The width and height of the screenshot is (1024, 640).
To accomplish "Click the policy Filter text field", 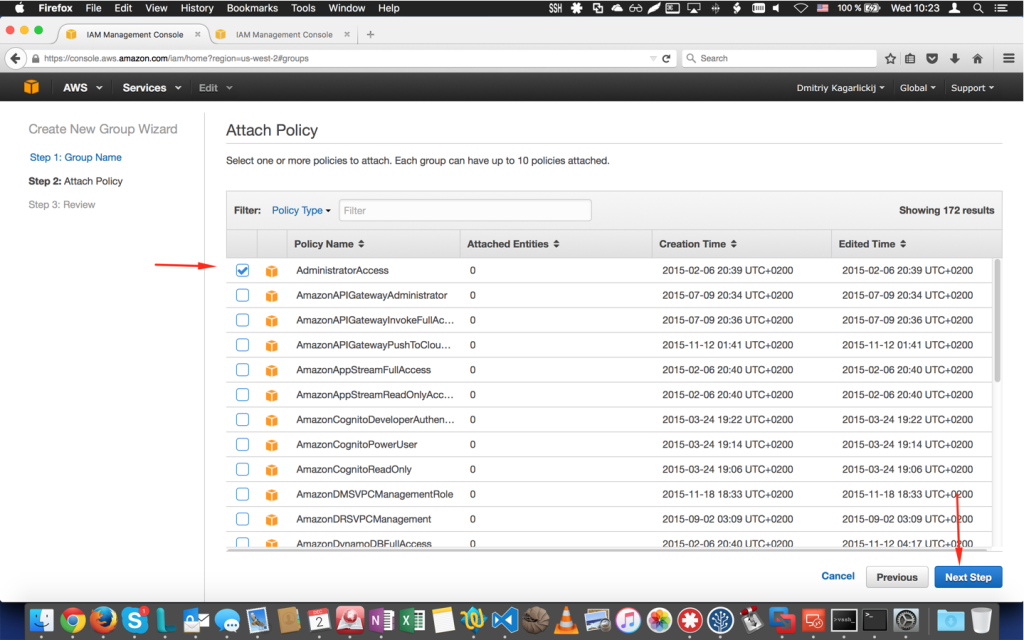I will [x=465, y=210].
